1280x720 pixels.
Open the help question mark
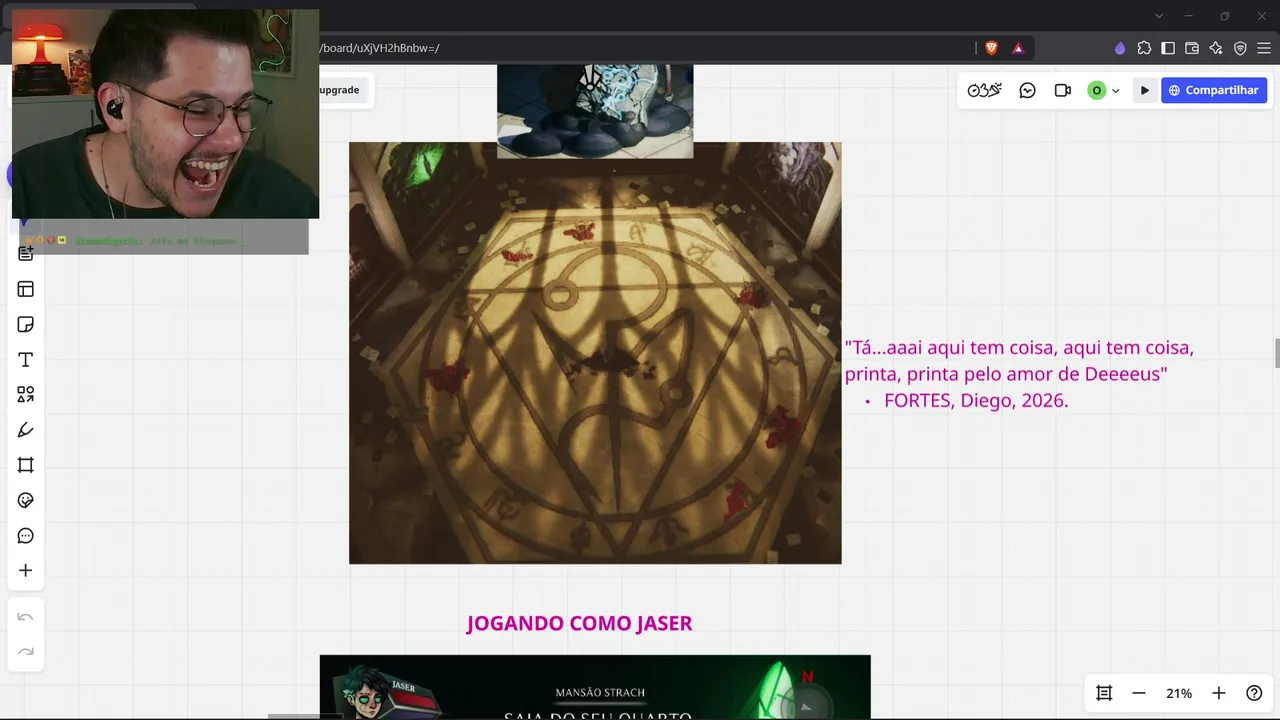[1254, 693]
